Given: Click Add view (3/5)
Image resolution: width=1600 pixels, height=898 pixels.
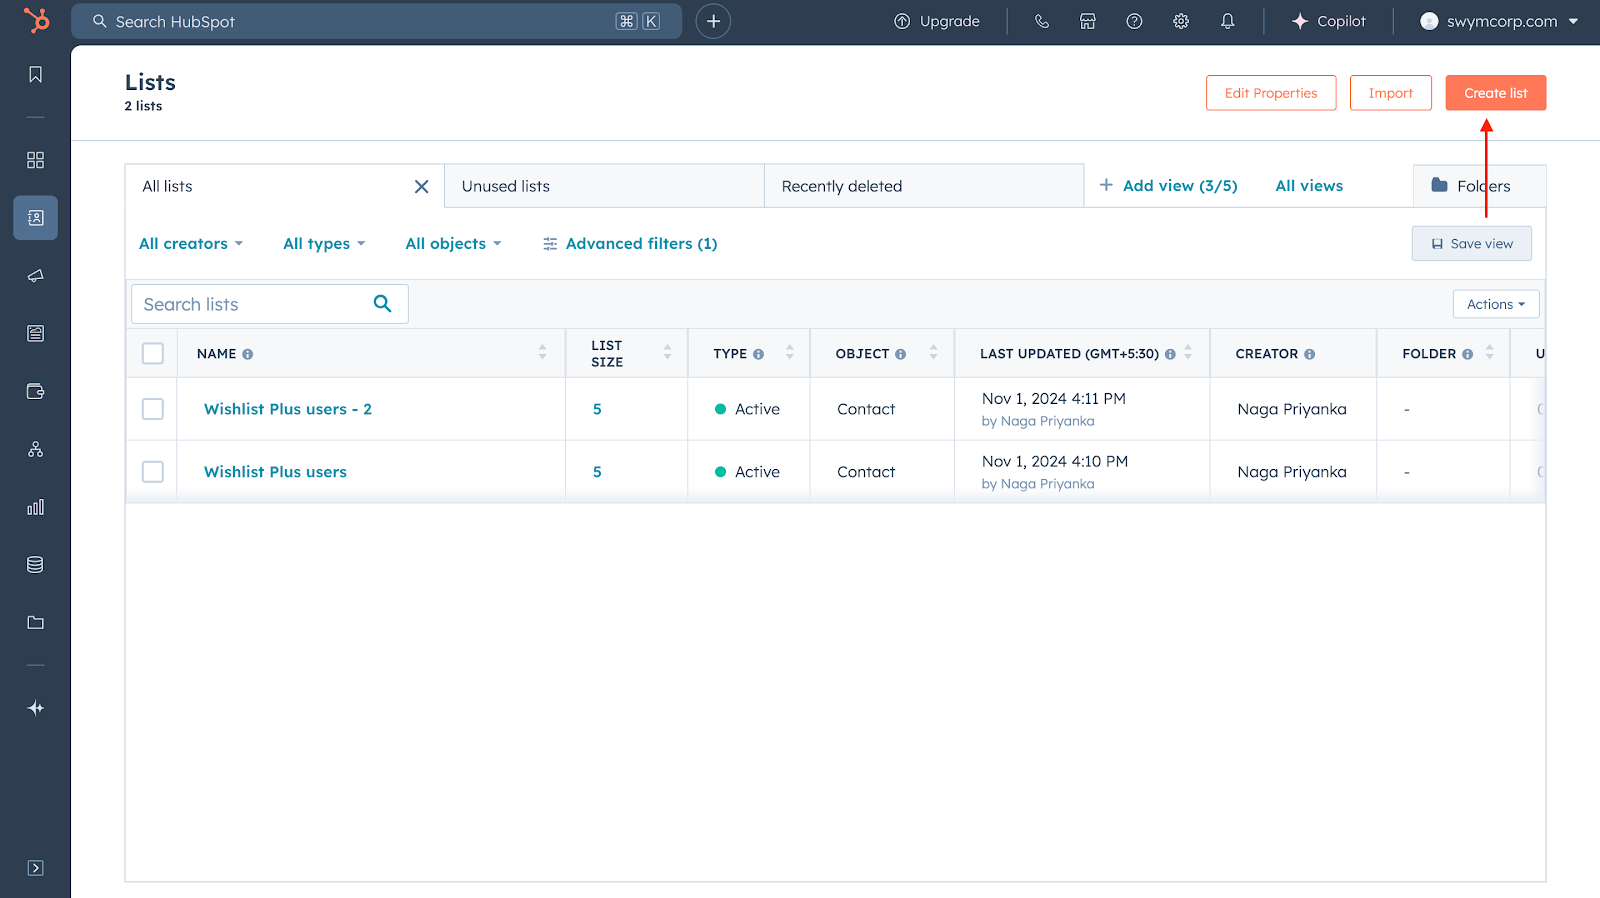Looking at the screenshot, I should pos(1168,186).
